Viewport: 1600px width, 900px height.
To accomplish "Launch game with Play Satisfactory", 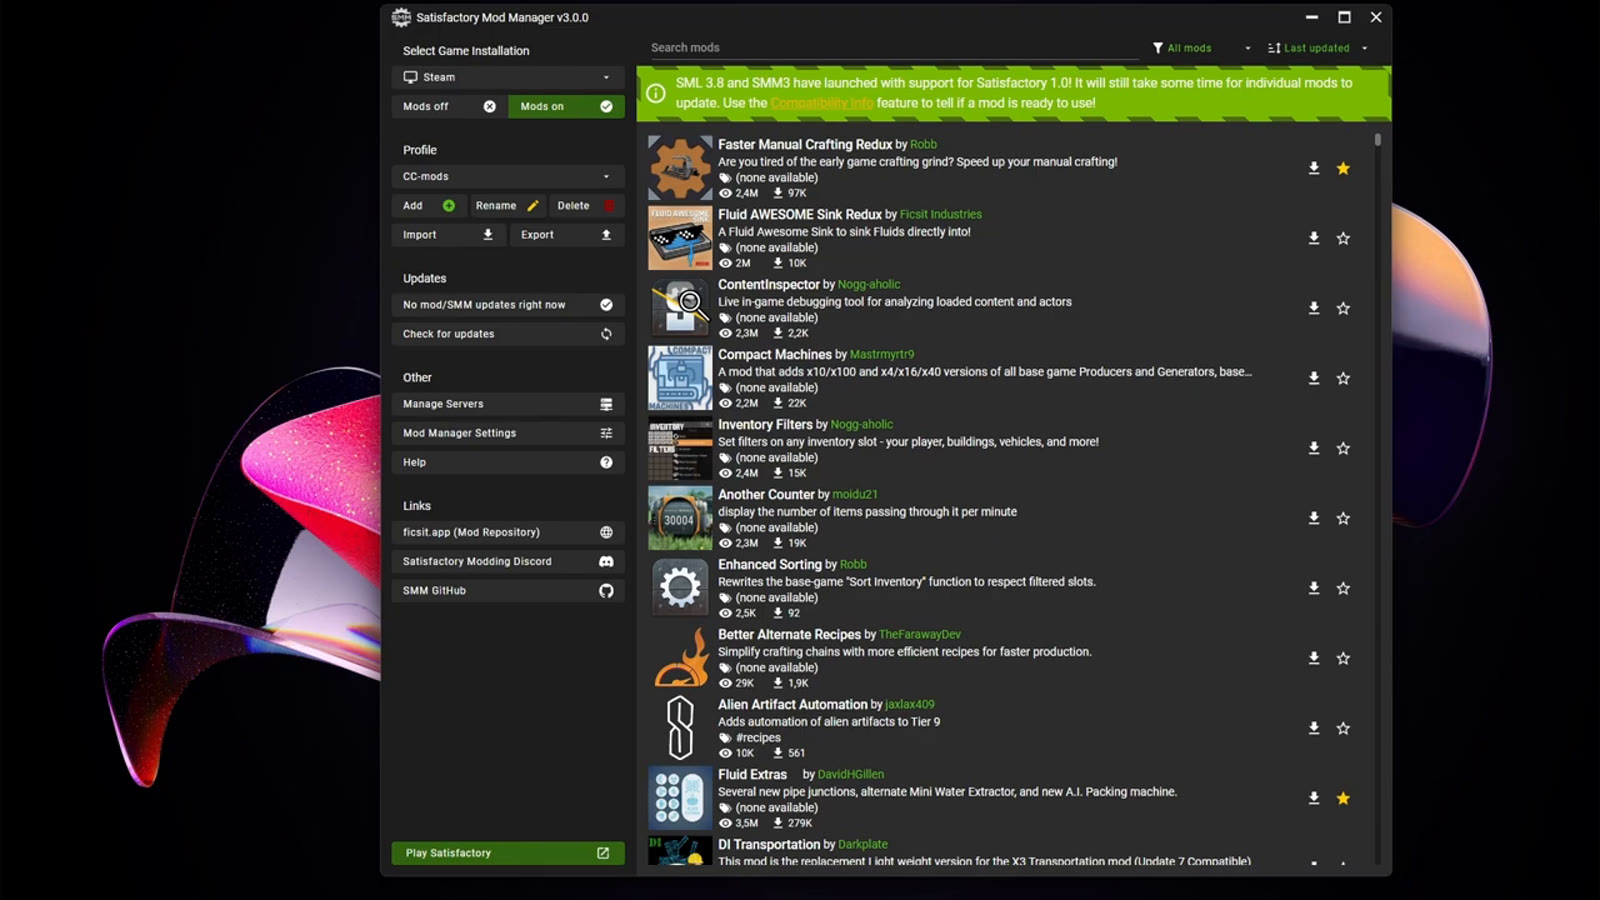I will (x=508, y=853).
